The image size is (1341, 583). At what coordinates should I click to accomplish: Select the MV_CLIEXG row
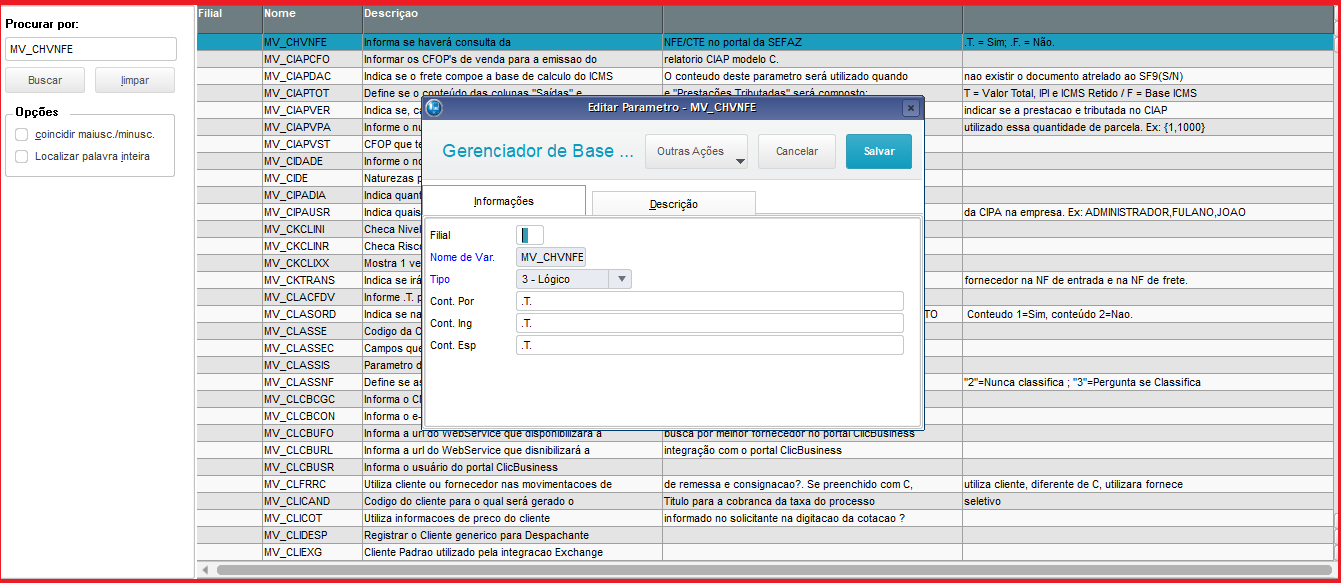coord(765,552)
